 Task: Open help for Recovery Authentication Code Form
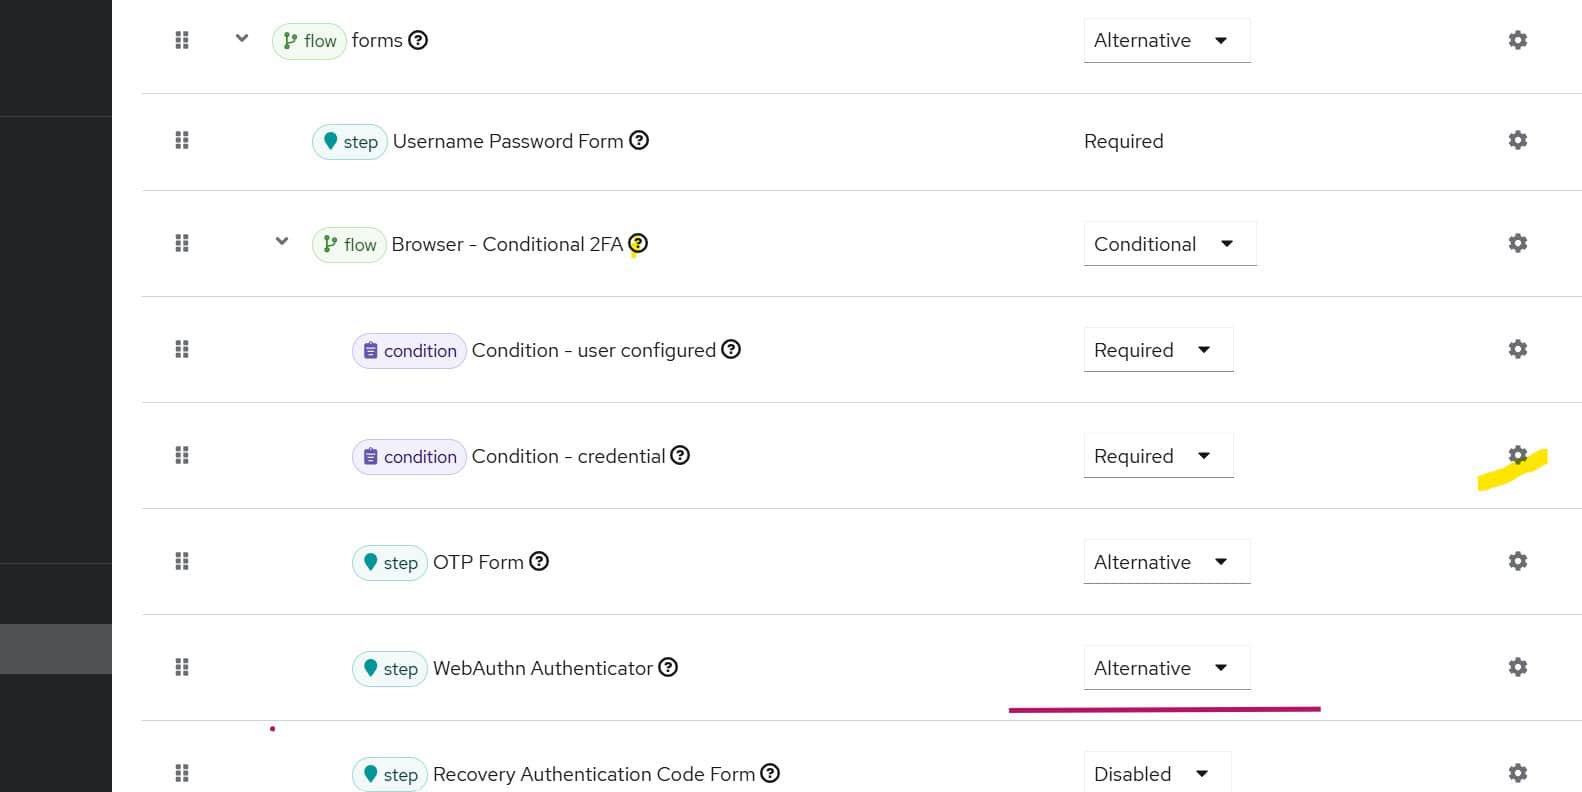(x=769, y=773)
